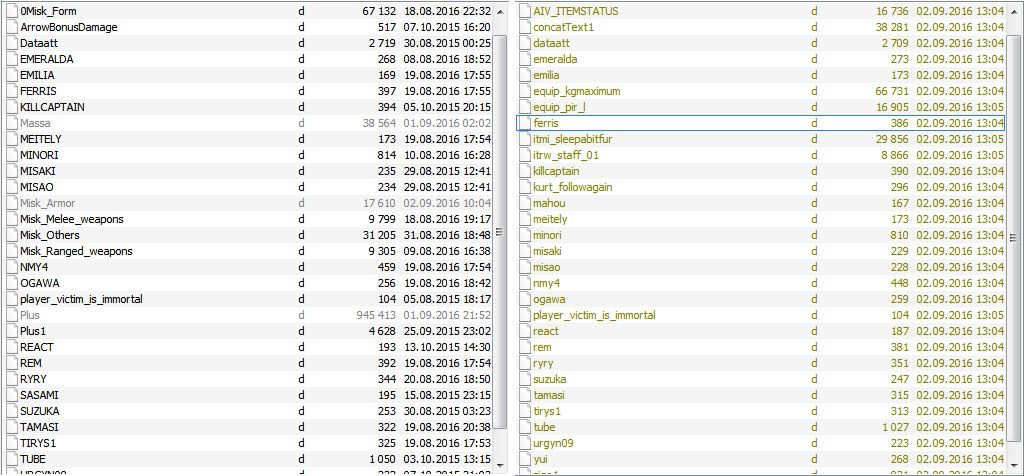Select player_victim_is_immortal in left pane
The height and width of the screenshot is (476, 1024).
coord(248,299)
